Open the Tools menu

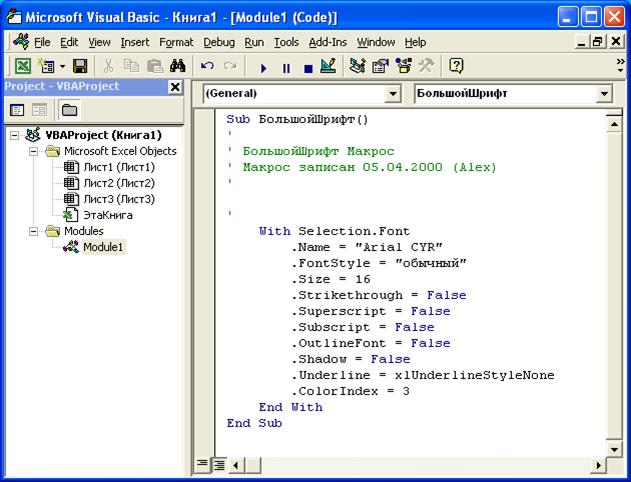286,42
